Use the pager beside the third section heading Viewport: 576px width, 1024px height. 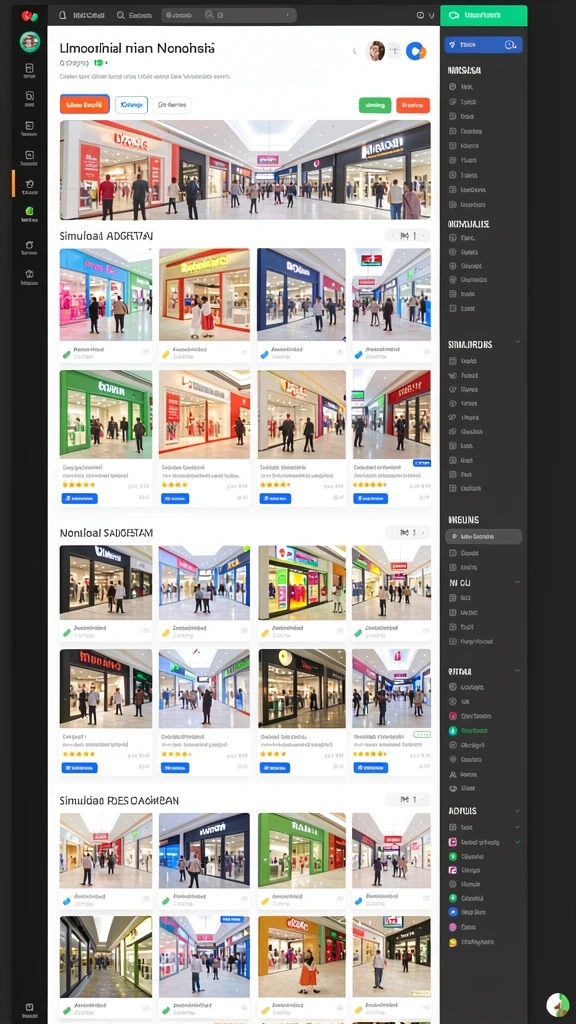point(408,799)
